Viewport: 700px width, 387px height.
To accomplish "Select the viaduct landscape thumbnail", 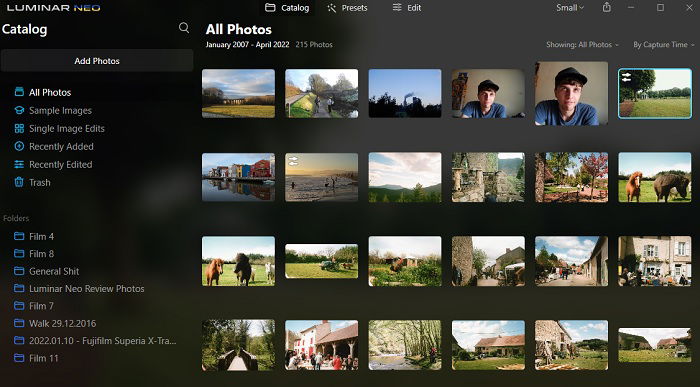I will tap(238, 93).
